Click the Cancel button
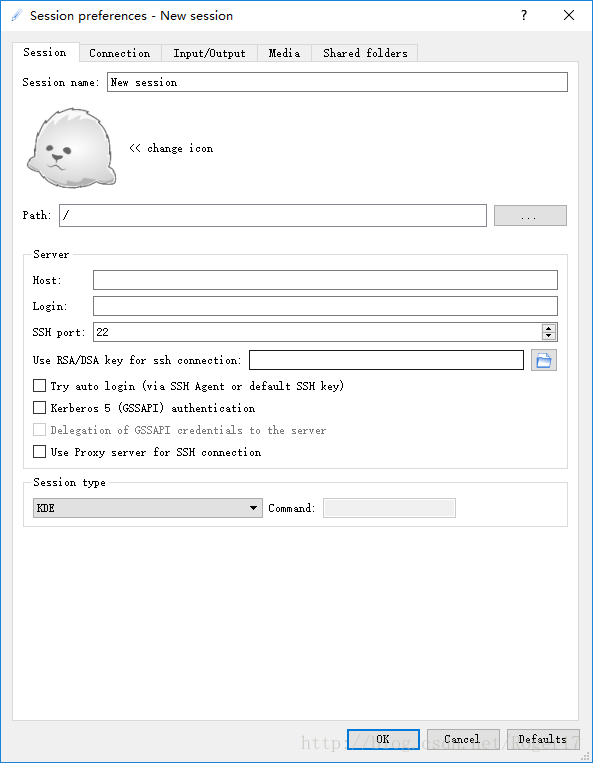 [463, 739]
